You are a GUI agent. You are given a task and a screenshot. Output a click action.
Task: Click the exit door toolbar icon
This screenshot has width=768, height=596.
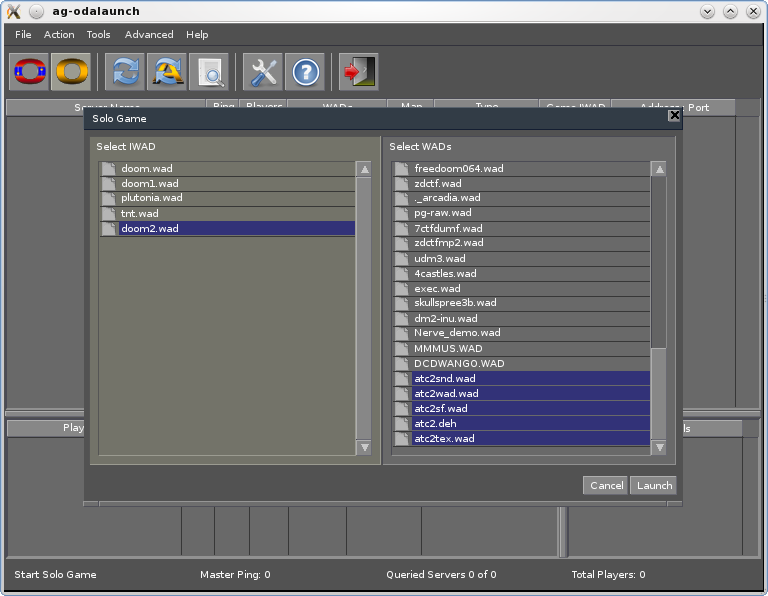tap(358, 72)
